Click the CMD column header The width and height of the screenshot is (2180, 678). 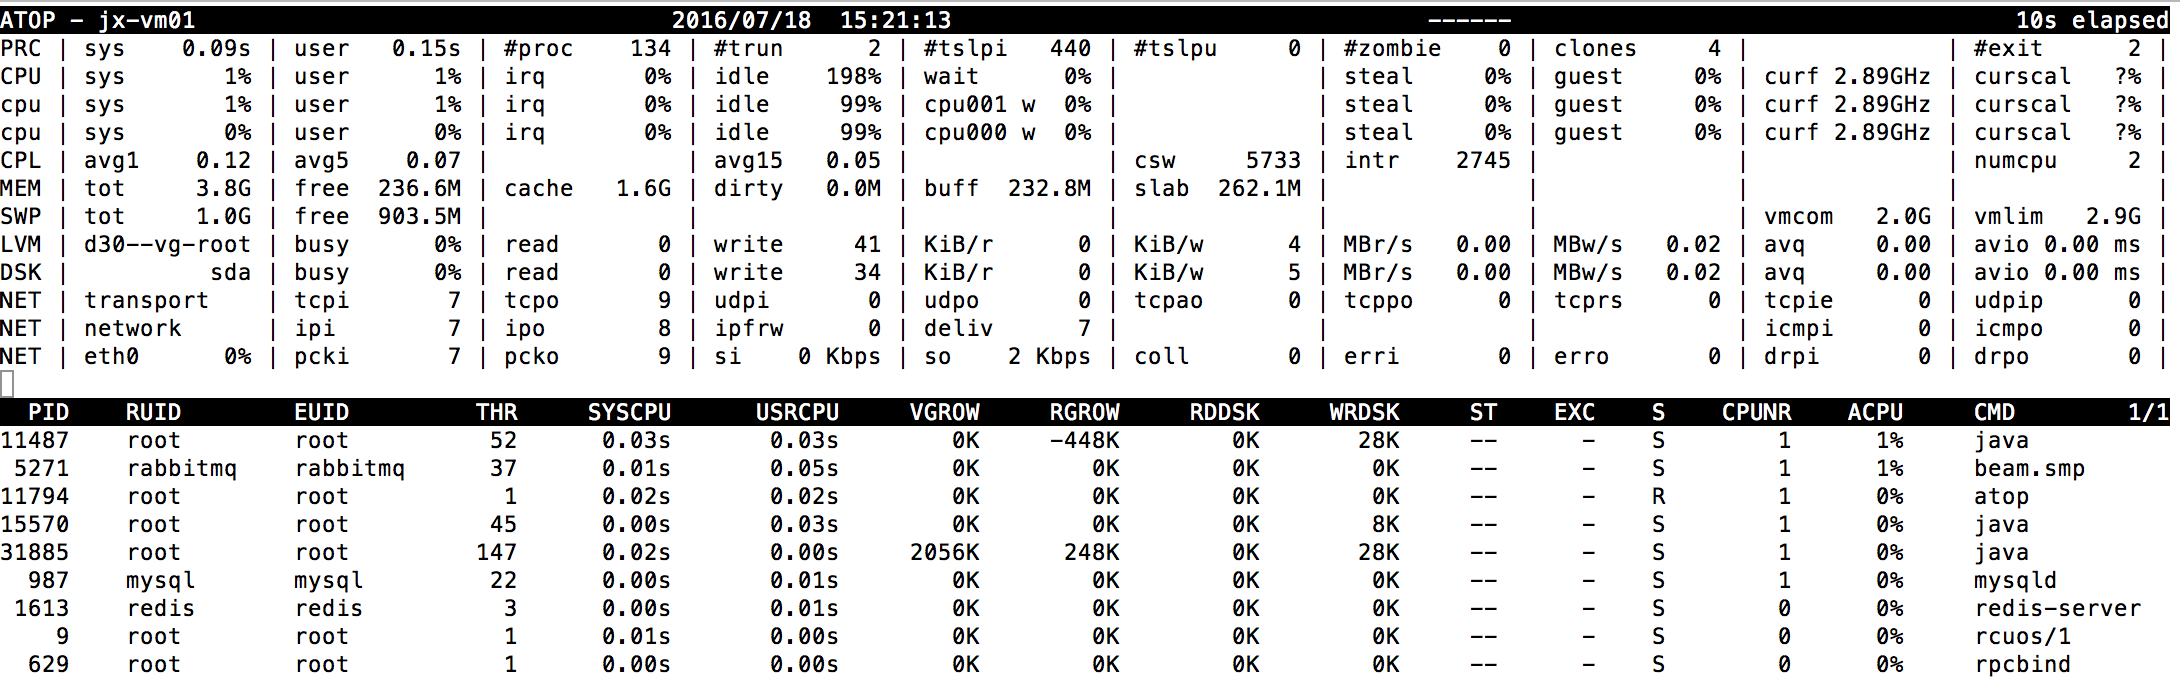coord(1994,412)
